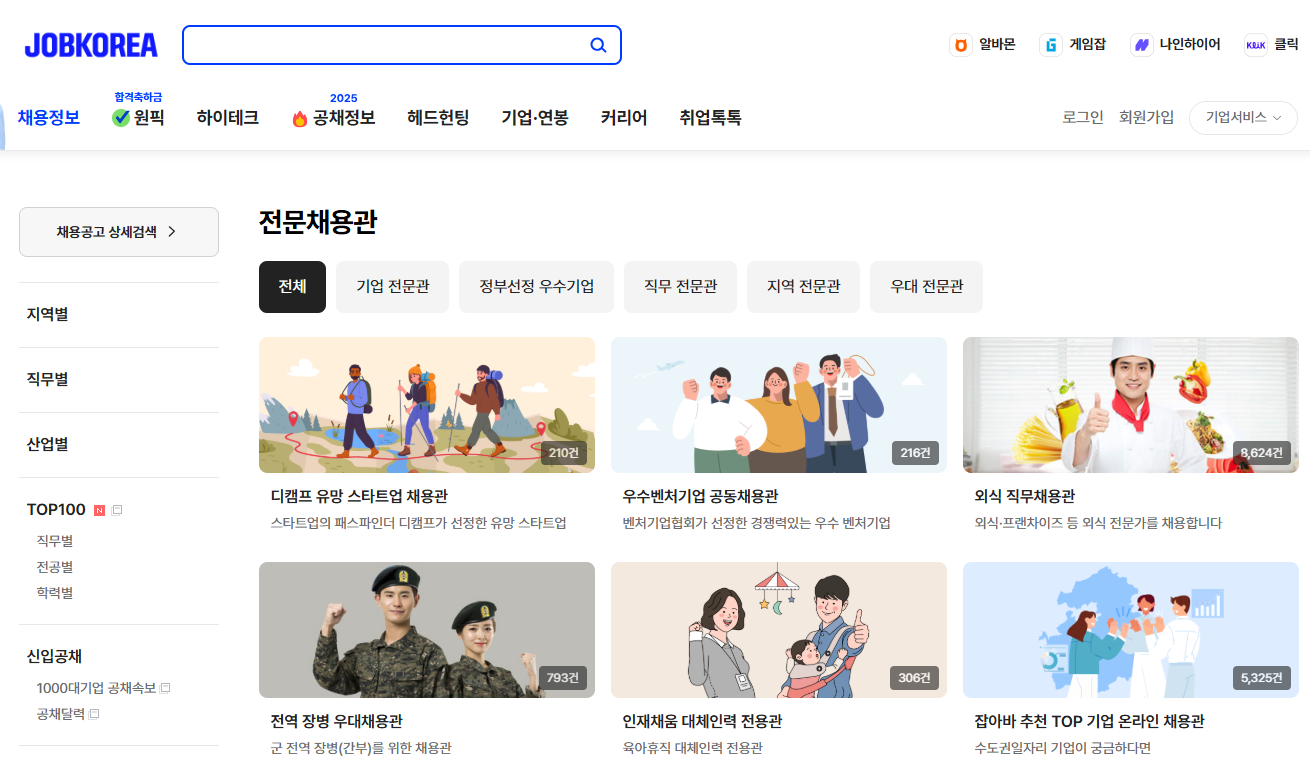Click the red N badge next to TOP100
Viewport: 1310px width, 766px height.
pyautogui.click(x=98, y=509)
